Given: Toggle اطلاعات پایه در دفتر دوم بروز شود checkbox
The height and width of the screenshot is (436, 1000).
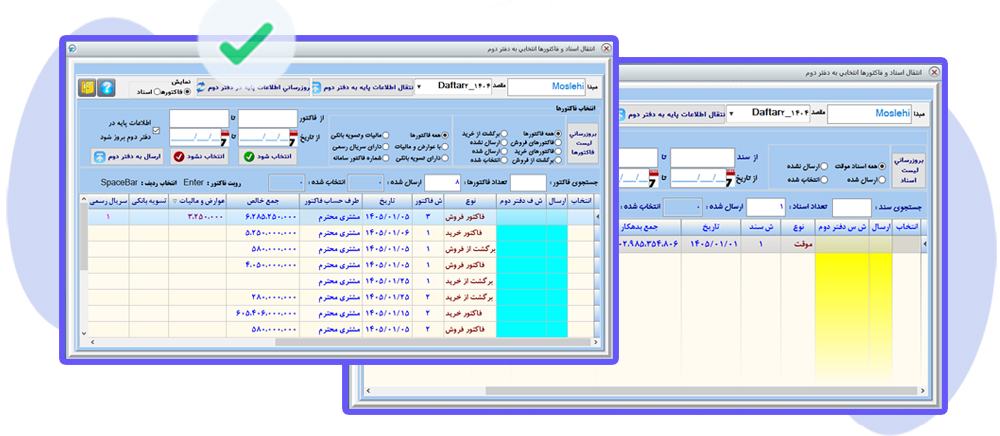Looking at the screenshot, I should point(157,131).
